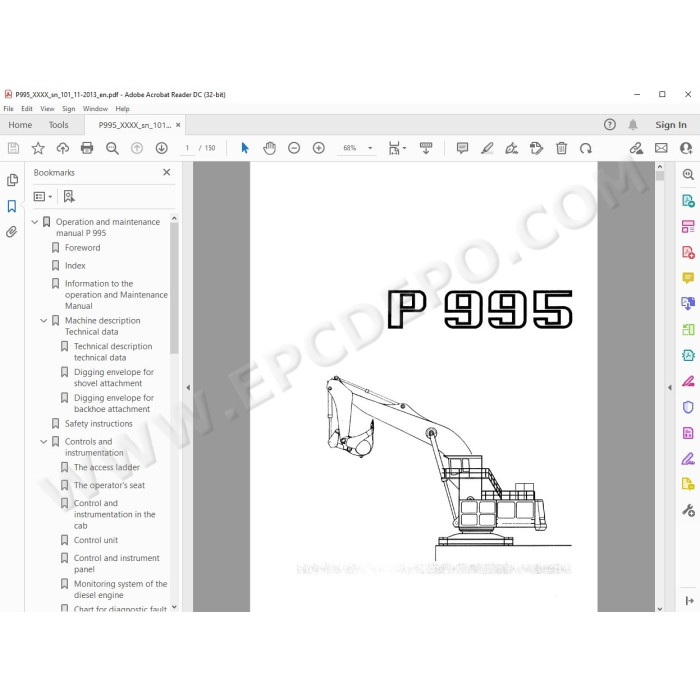Choose the Selection arrow tool
Viewport: 700px width, 700px height.
tap(245, 148)
